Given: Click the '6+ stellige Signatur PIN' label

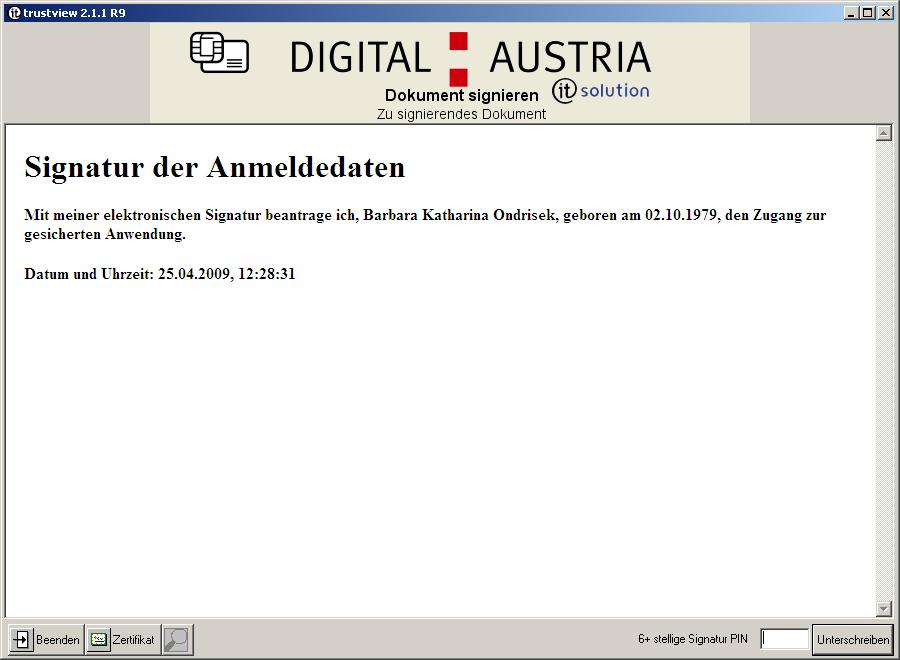Looking at the screenshot, I should 692,639.
